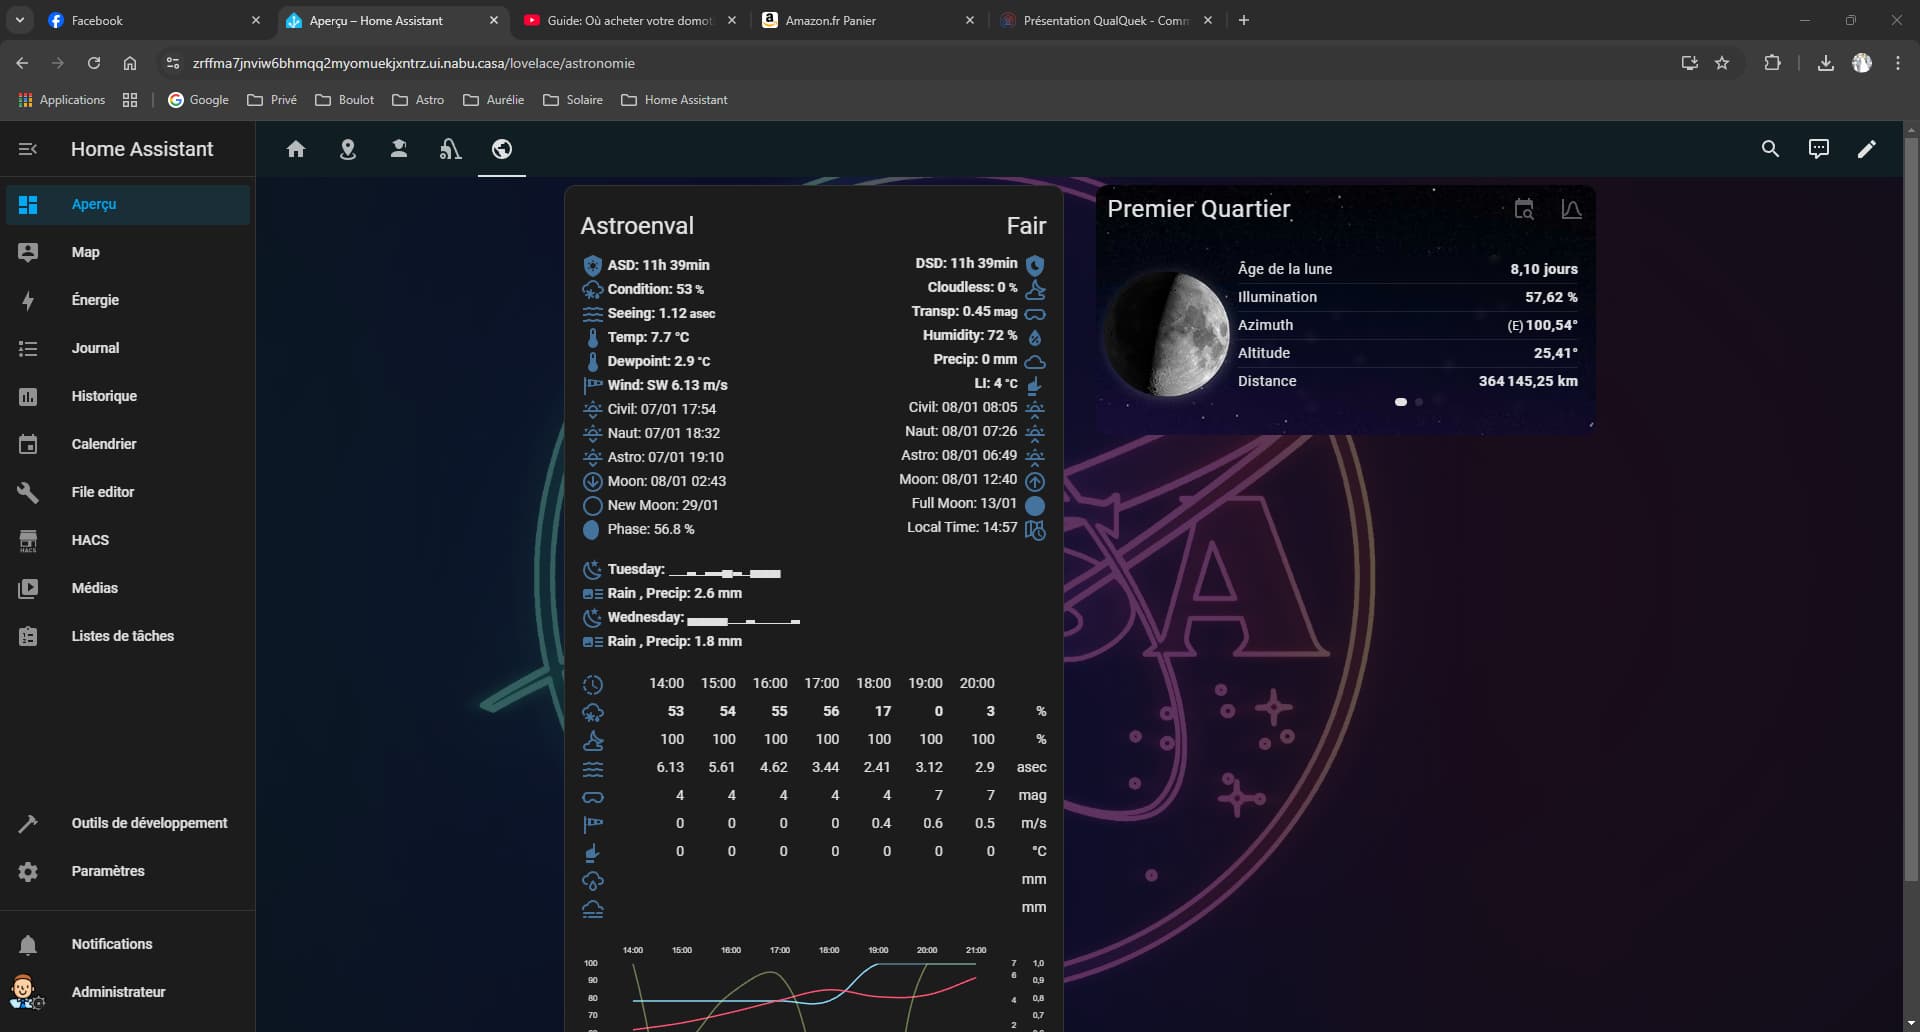Open the Astro bookmarks folder
1920x1032 pixels.
coord(419,100)
